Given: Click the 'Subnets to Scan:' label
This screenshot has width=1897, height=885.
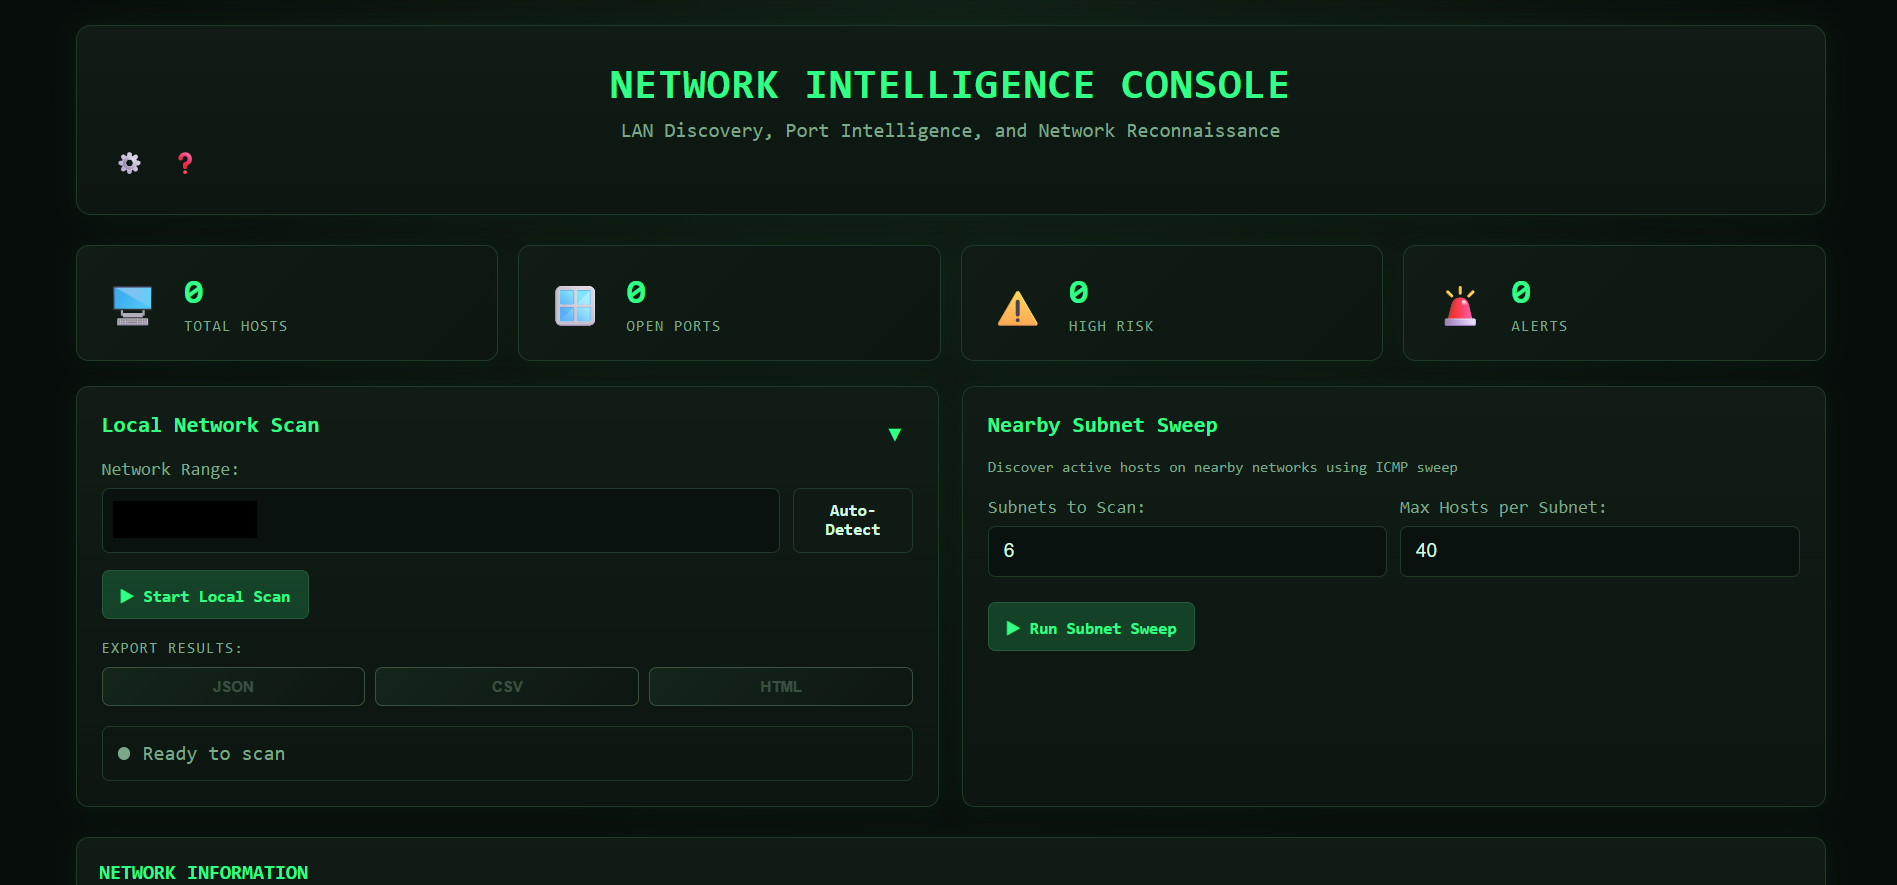Looking at the screenshot, I should tap(1066, 508).
